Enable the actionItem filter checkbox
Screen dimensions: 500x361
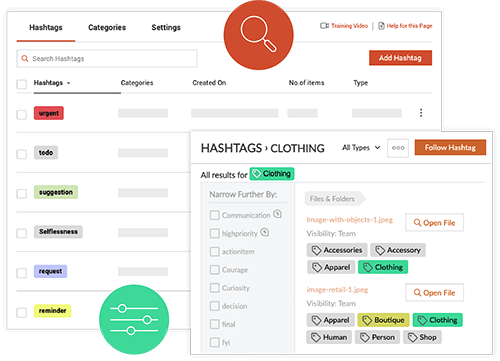coord(215,251)
